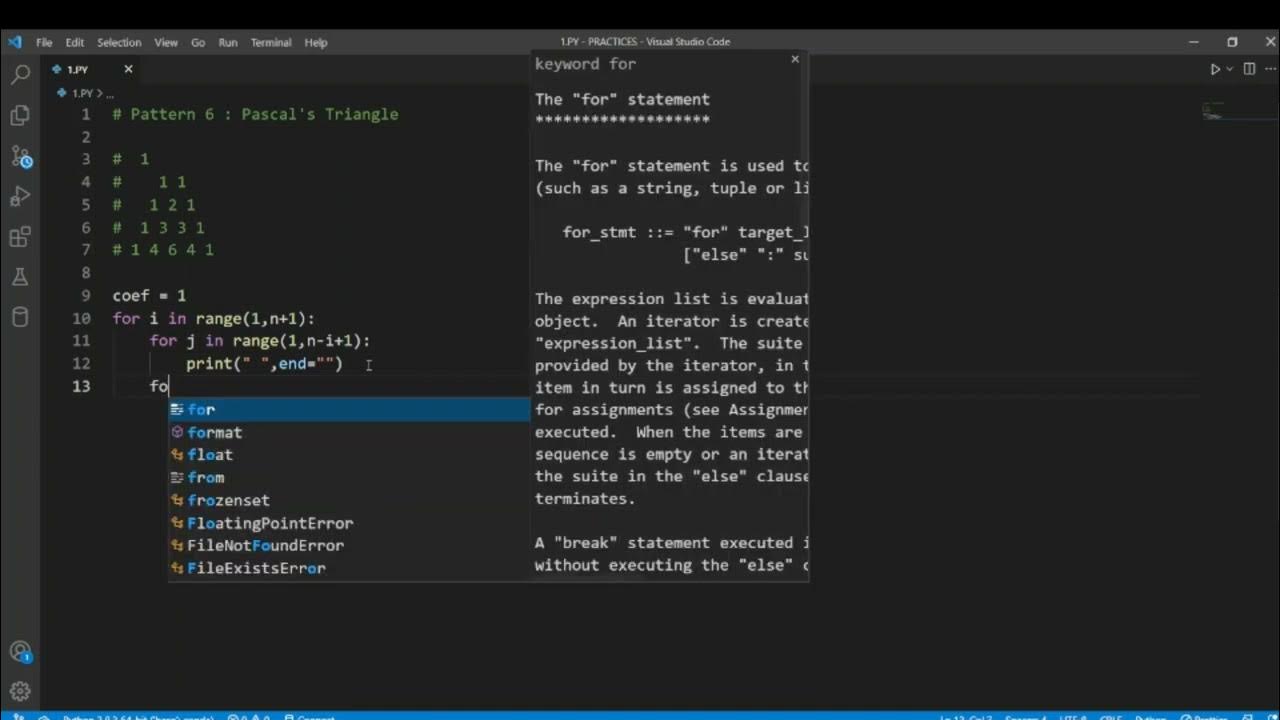Viewport: 1280px width, 720px height.
Task: Choose the 'frozenset' autocomplete suggestion
Action: 349,500
